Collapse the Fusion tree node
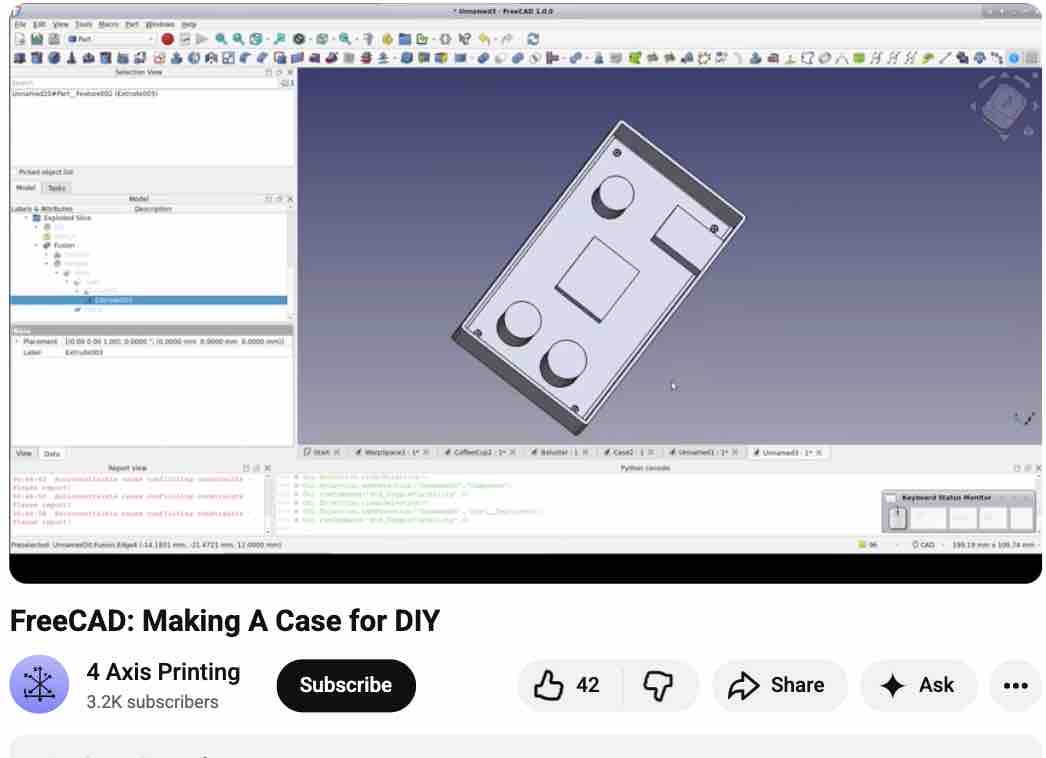1046x758 pixels. pyautogui.click(x=37, y=245)
